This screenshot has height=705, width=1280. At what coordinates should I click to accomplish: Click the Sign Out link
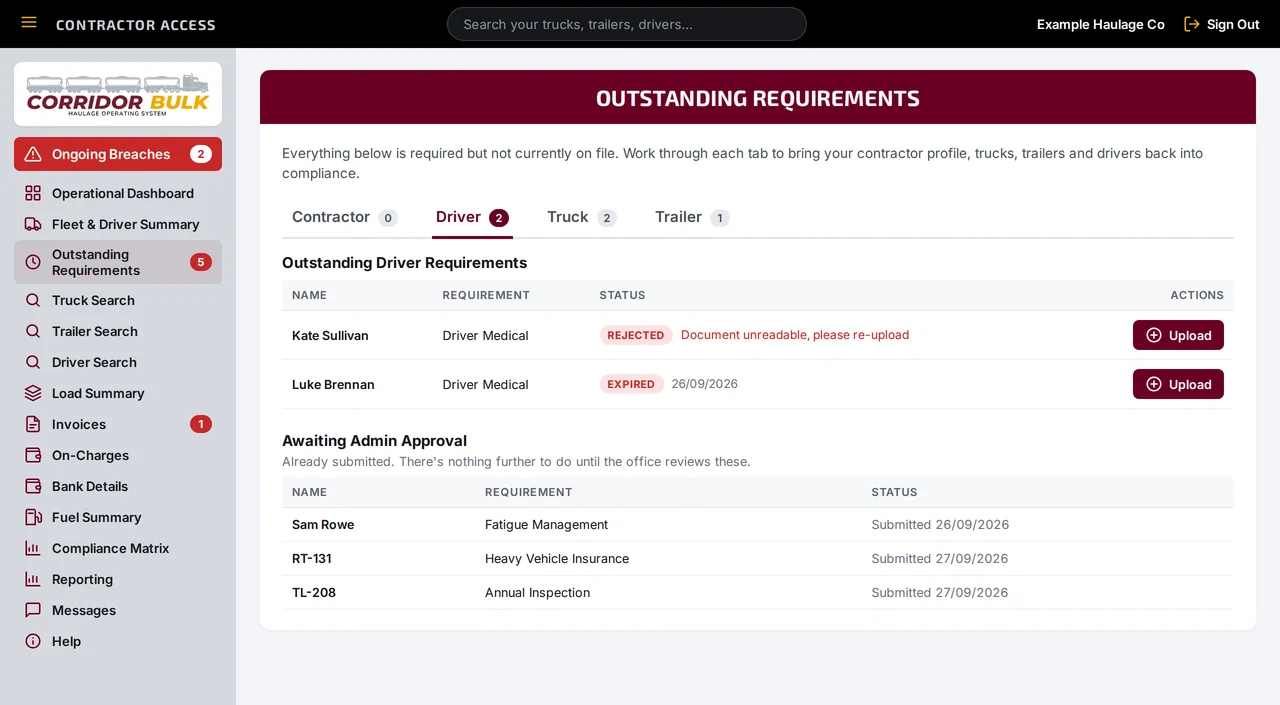(1221, 24)
